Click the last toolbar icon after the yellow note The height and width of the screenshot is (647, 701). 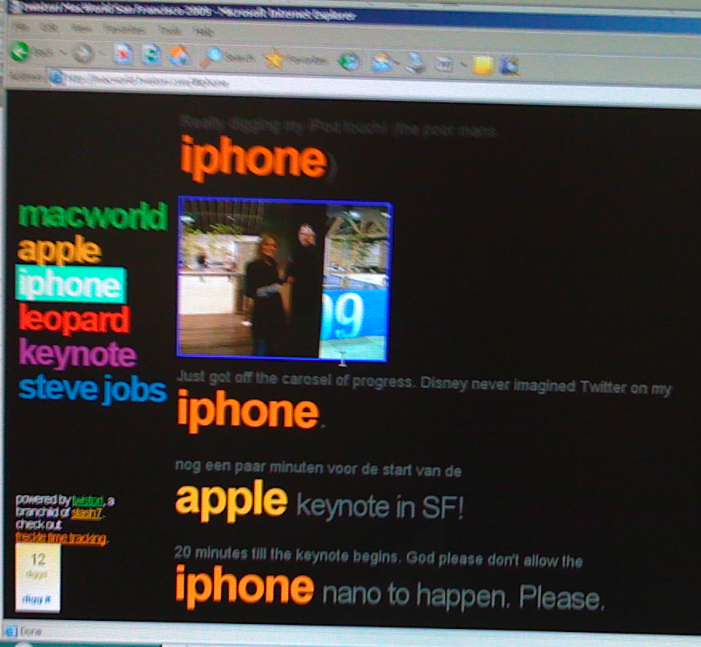click(x=510, y=66)
